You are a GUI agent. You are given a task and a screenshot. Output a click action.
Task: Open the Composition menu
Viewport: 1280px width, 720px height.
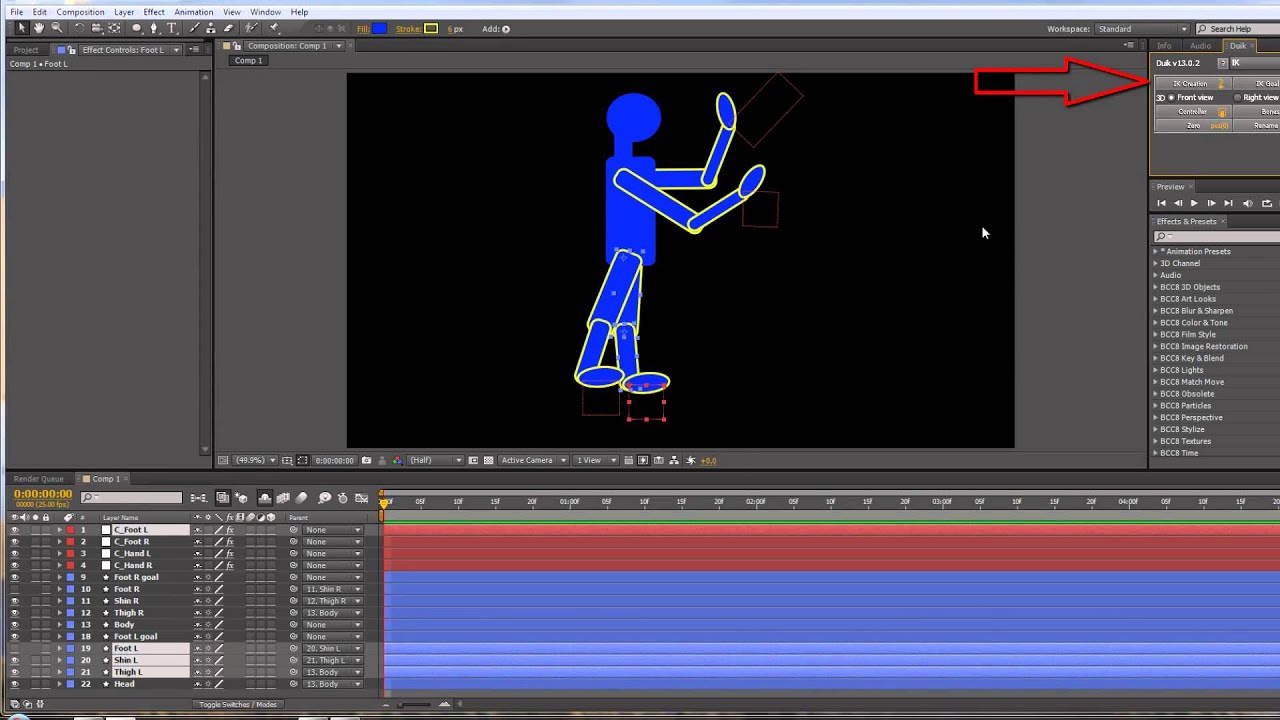pyautogui.click(x=80, y=12)
